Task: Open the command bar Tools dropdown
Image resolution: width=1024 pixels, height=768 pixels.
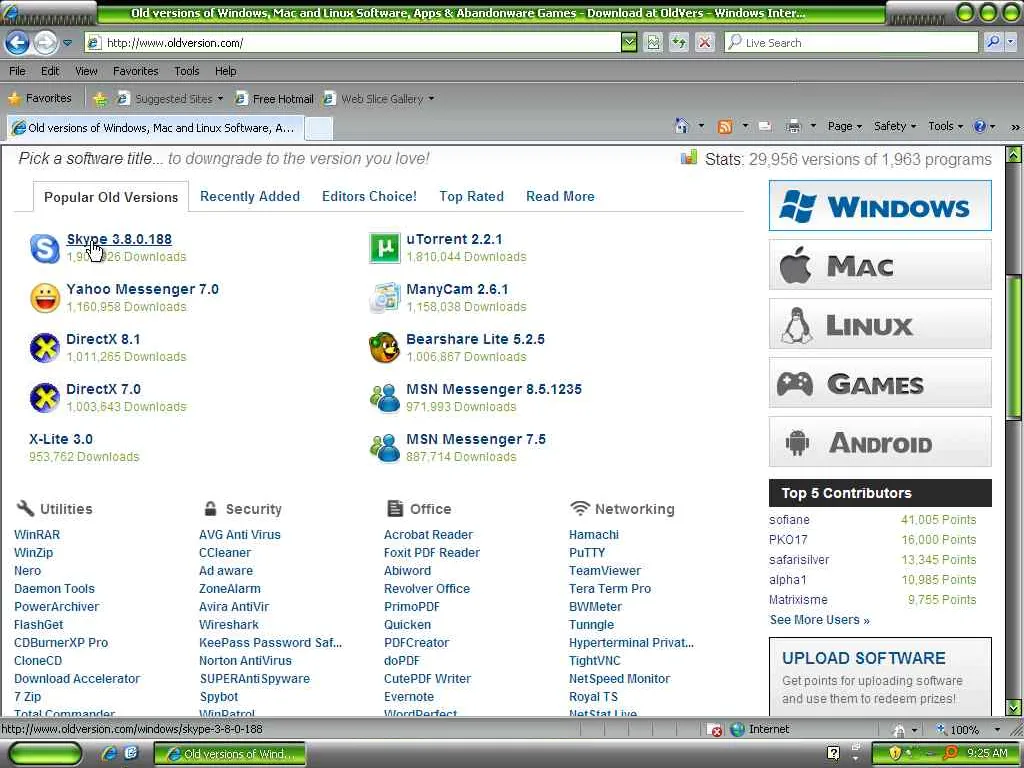Action: point(945,126)
